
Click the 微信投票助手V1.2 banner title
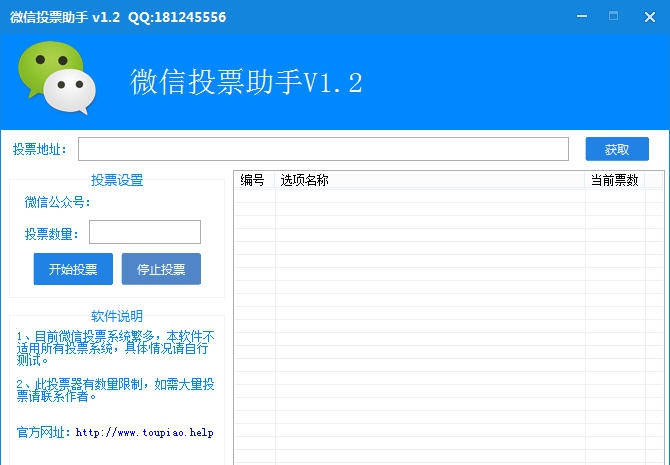coord(247,82)
